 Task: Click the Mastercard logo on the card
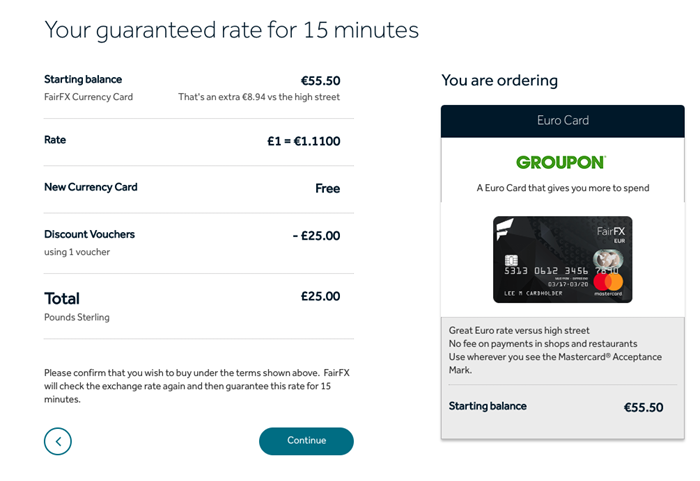608,284
